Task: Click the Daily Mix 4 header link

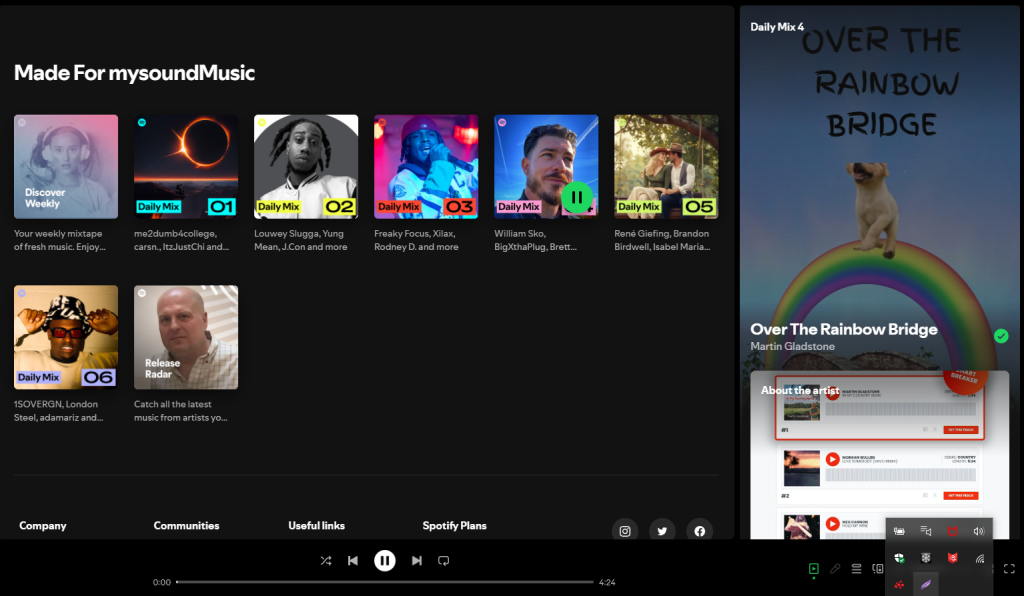Action: pyautogui.click(x=777, y=27)
